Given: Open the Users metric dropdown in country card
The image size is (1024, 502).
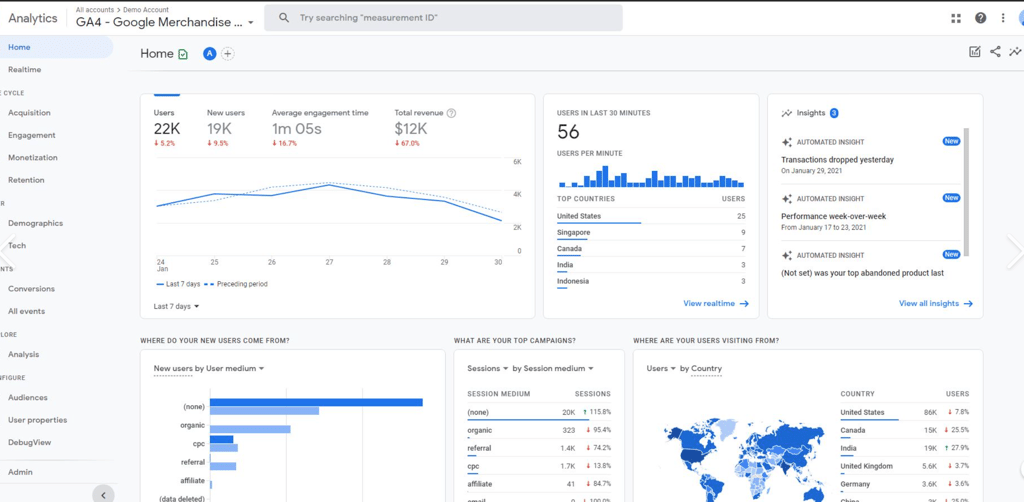Looking at the screenshot, I should coord(661,368).
